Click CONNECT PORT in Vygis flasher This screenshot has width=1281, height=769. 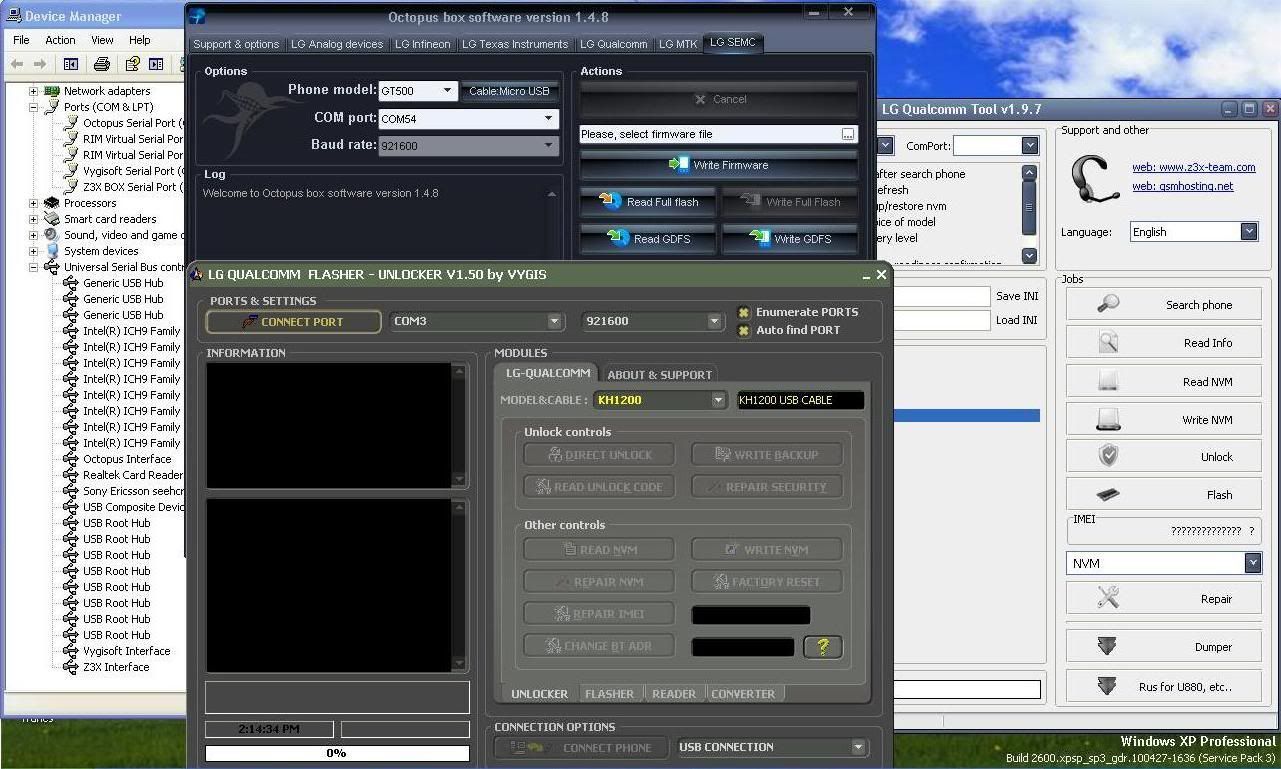[x=293, y=322]
